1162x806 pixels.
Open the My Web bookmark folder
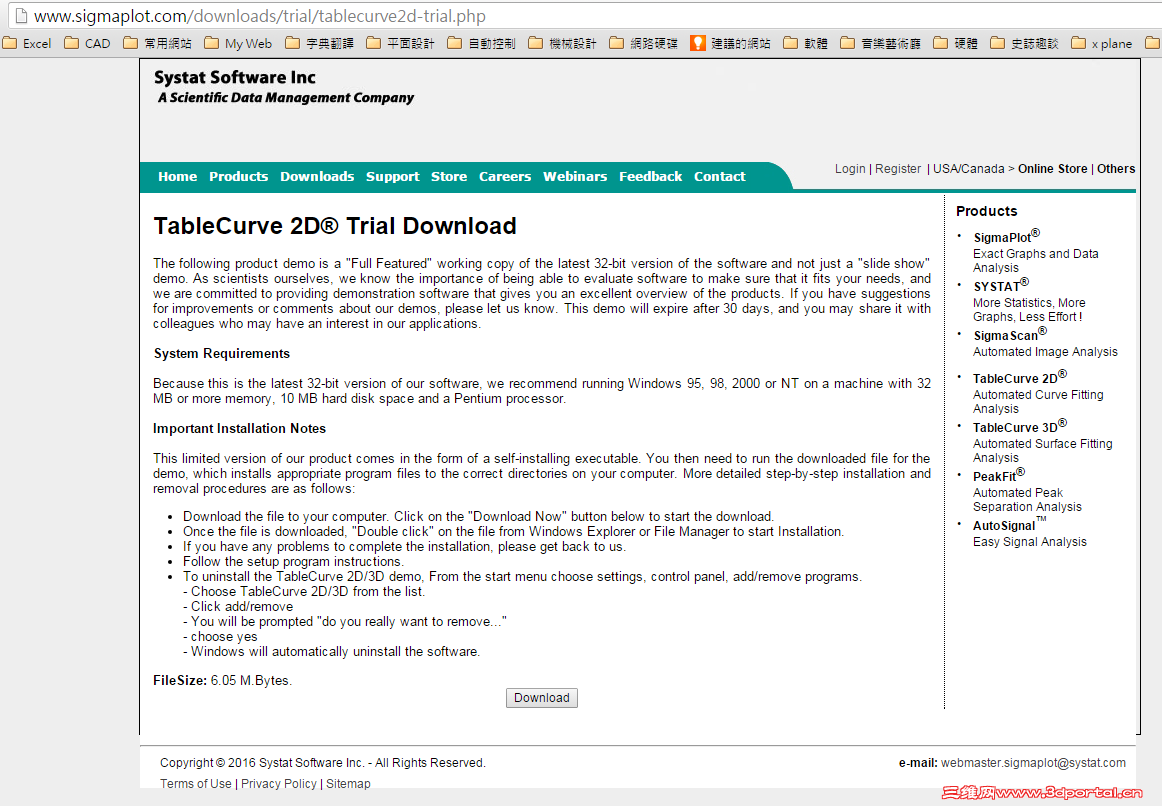tap(238, 44)
